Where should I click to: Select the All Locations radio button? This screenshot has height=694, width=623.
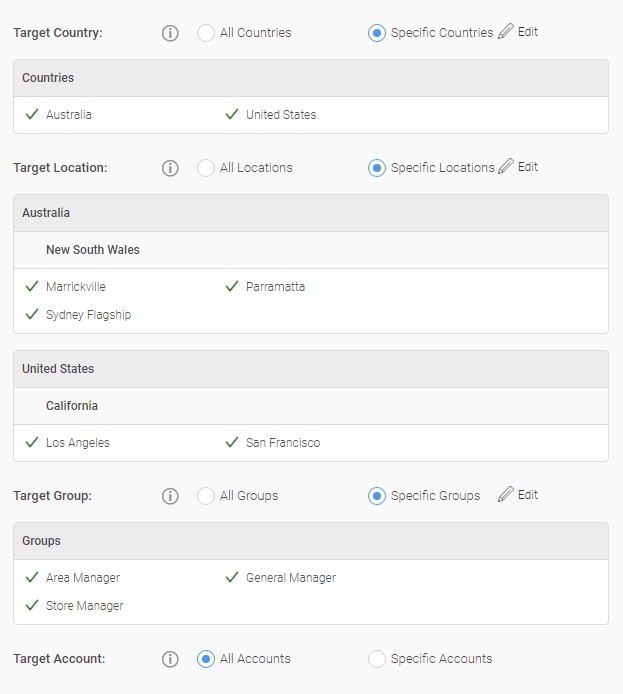(206, 168)
